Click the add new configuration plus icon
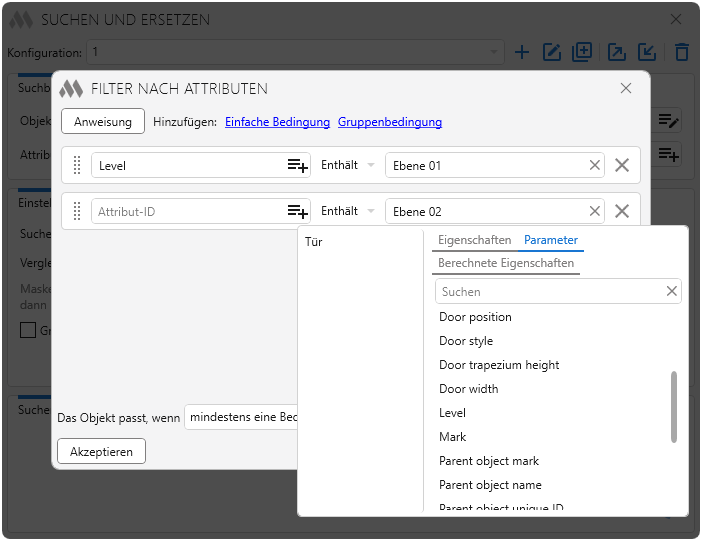 521,52
